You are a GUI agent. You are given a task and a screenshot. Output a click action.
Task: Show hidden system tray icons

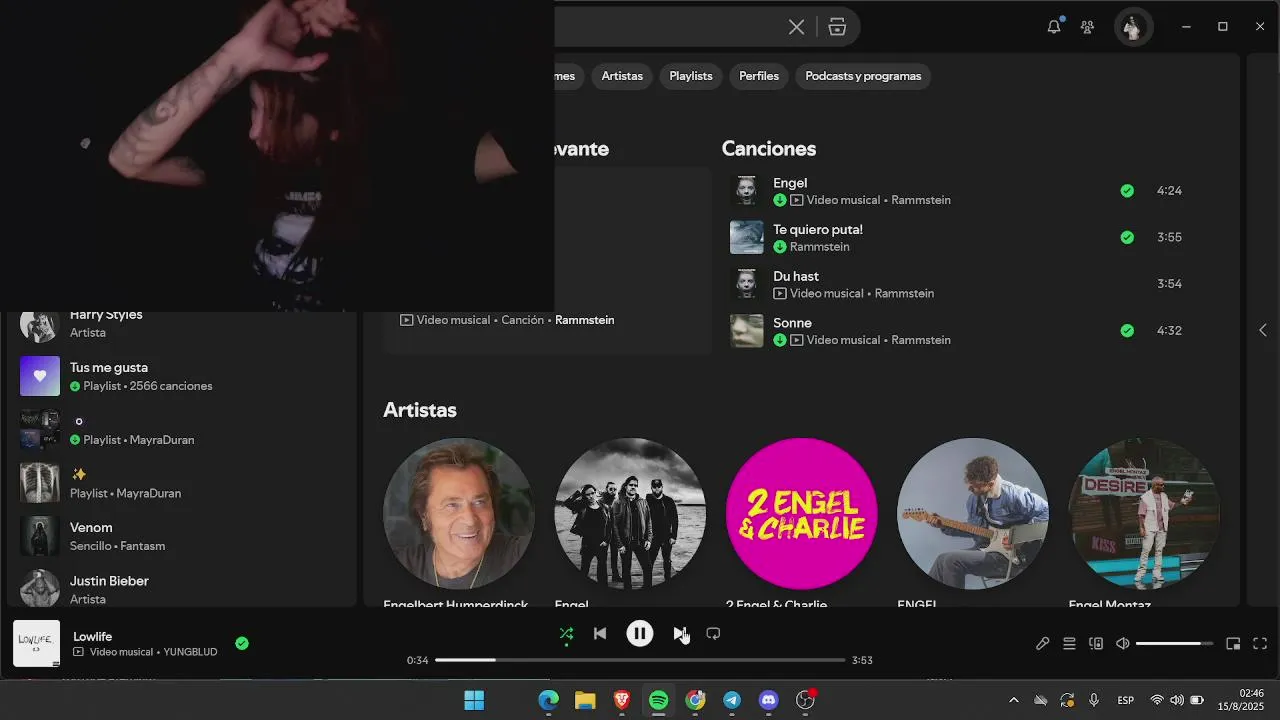click(1013, 701)
